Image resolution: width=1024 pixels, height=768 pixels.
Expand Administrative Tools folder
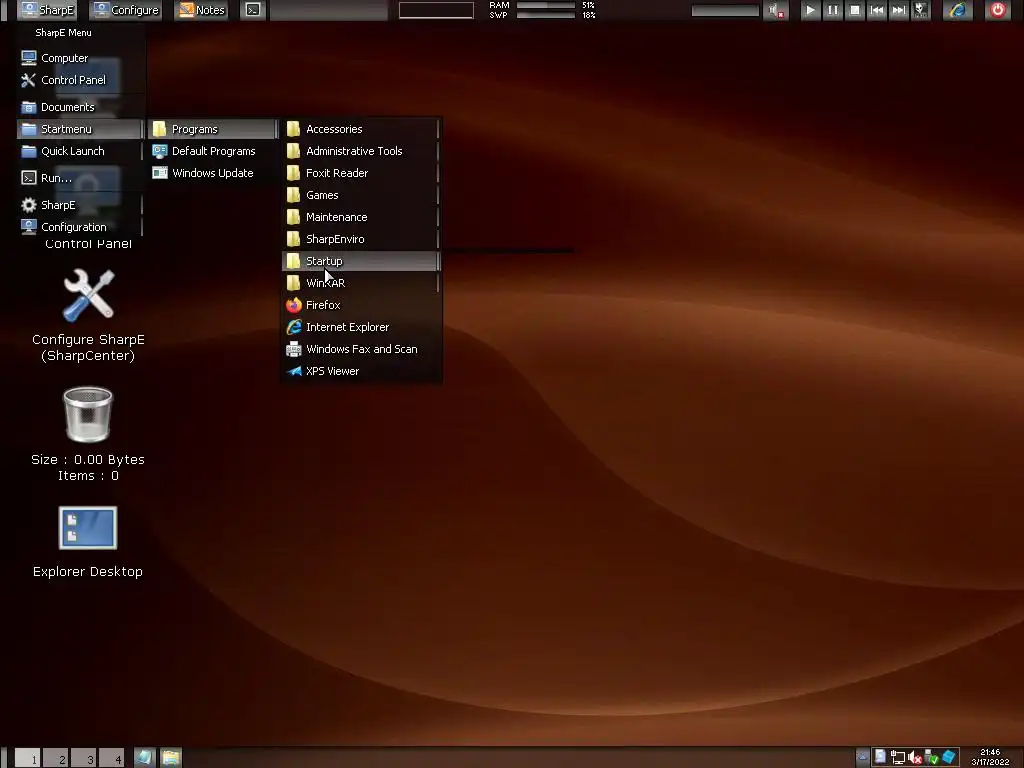pos(362,151)
